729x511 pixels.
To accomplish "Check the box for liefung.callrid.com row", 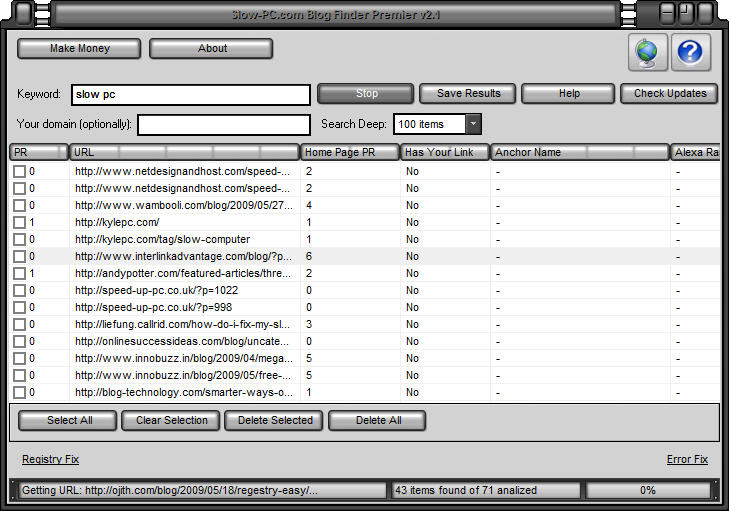I will [19, 325].
